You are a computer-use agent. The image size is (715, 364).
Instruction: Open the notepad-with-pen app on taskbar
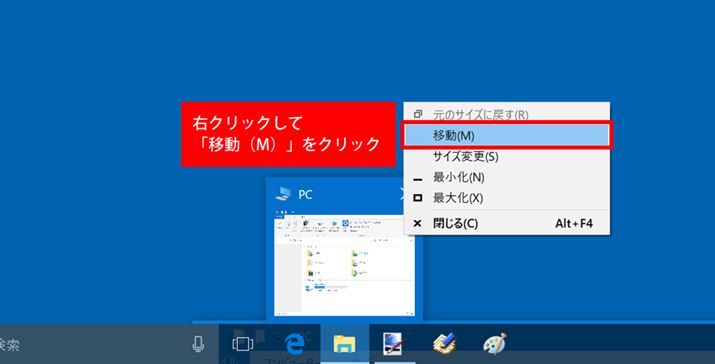click(x=445, y=343)
